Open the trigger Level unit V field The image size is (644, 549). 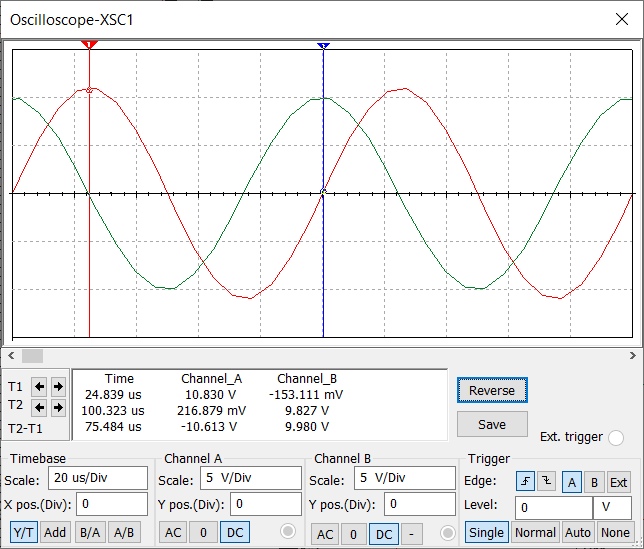click(612, 508)
